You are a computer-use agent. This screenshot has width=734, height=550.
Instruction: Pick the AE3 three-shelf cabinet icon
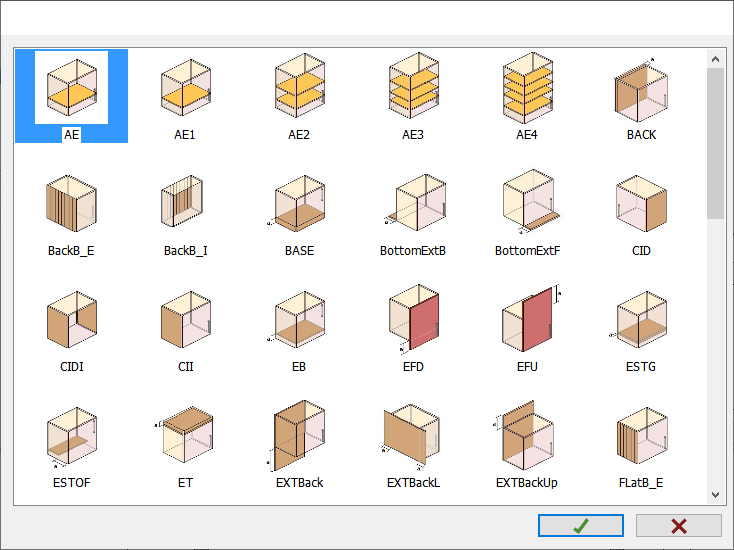click(x=414, y=85)
